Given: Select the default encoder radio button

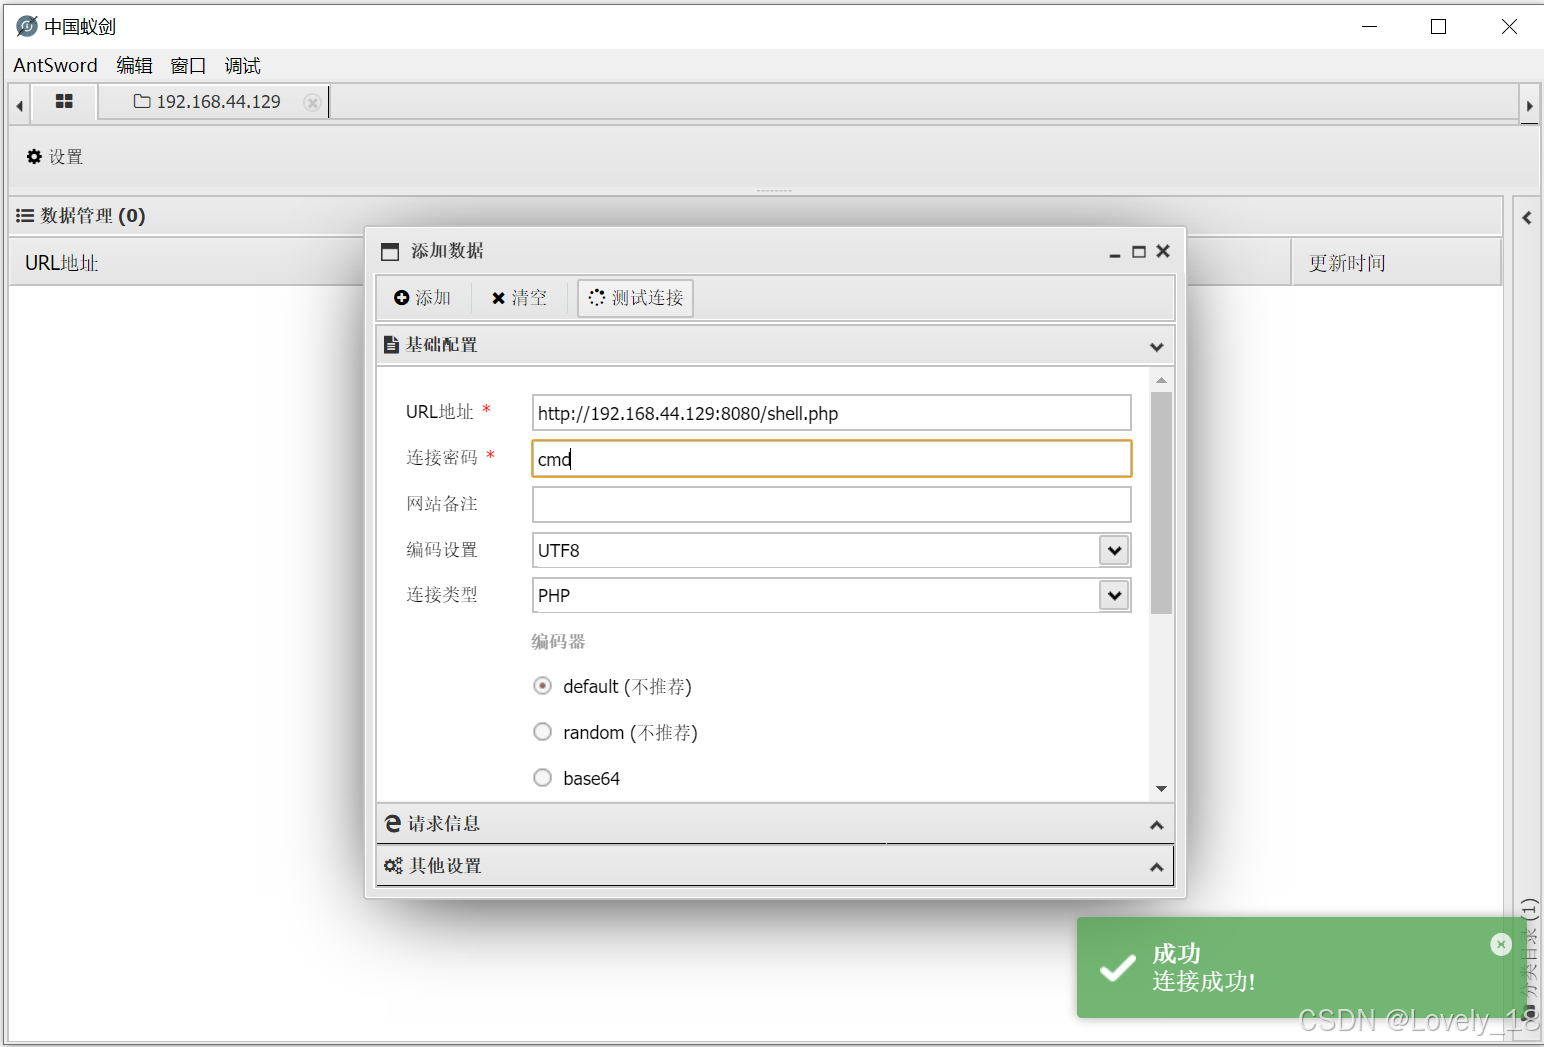Looking at the screenshot, I should (542, 686).
